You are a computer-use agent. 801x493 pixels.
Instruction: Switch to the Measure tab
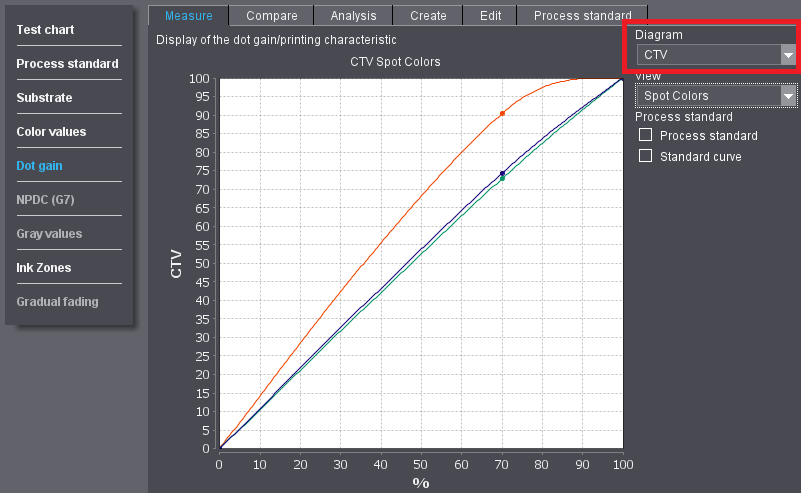pos(188,15)
